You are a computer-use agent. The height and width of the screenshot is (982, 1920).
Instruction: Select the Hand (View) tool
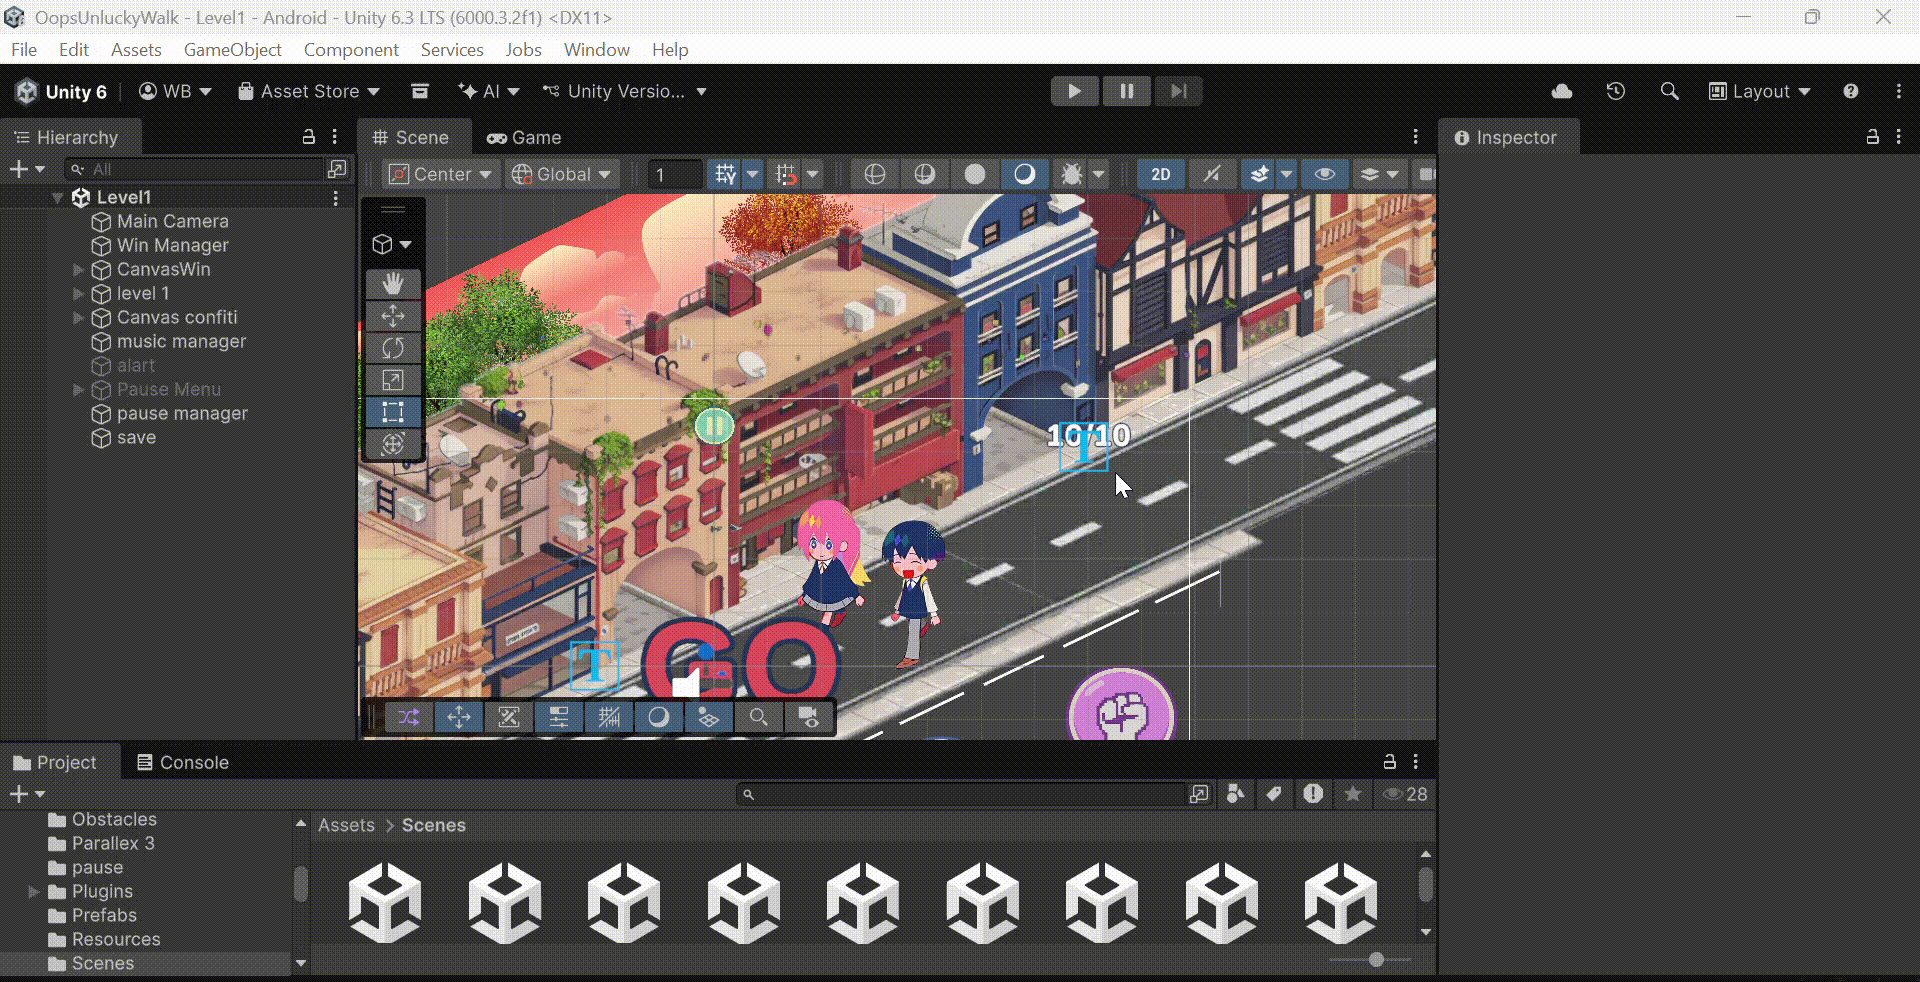pyautogui.click(x=392, y=284)
